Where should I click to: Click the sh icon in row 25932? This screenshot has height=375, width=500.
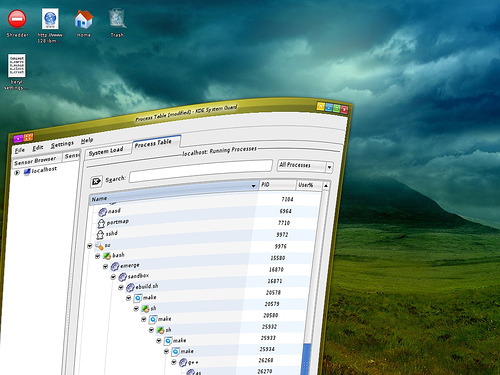click(160, 330)
